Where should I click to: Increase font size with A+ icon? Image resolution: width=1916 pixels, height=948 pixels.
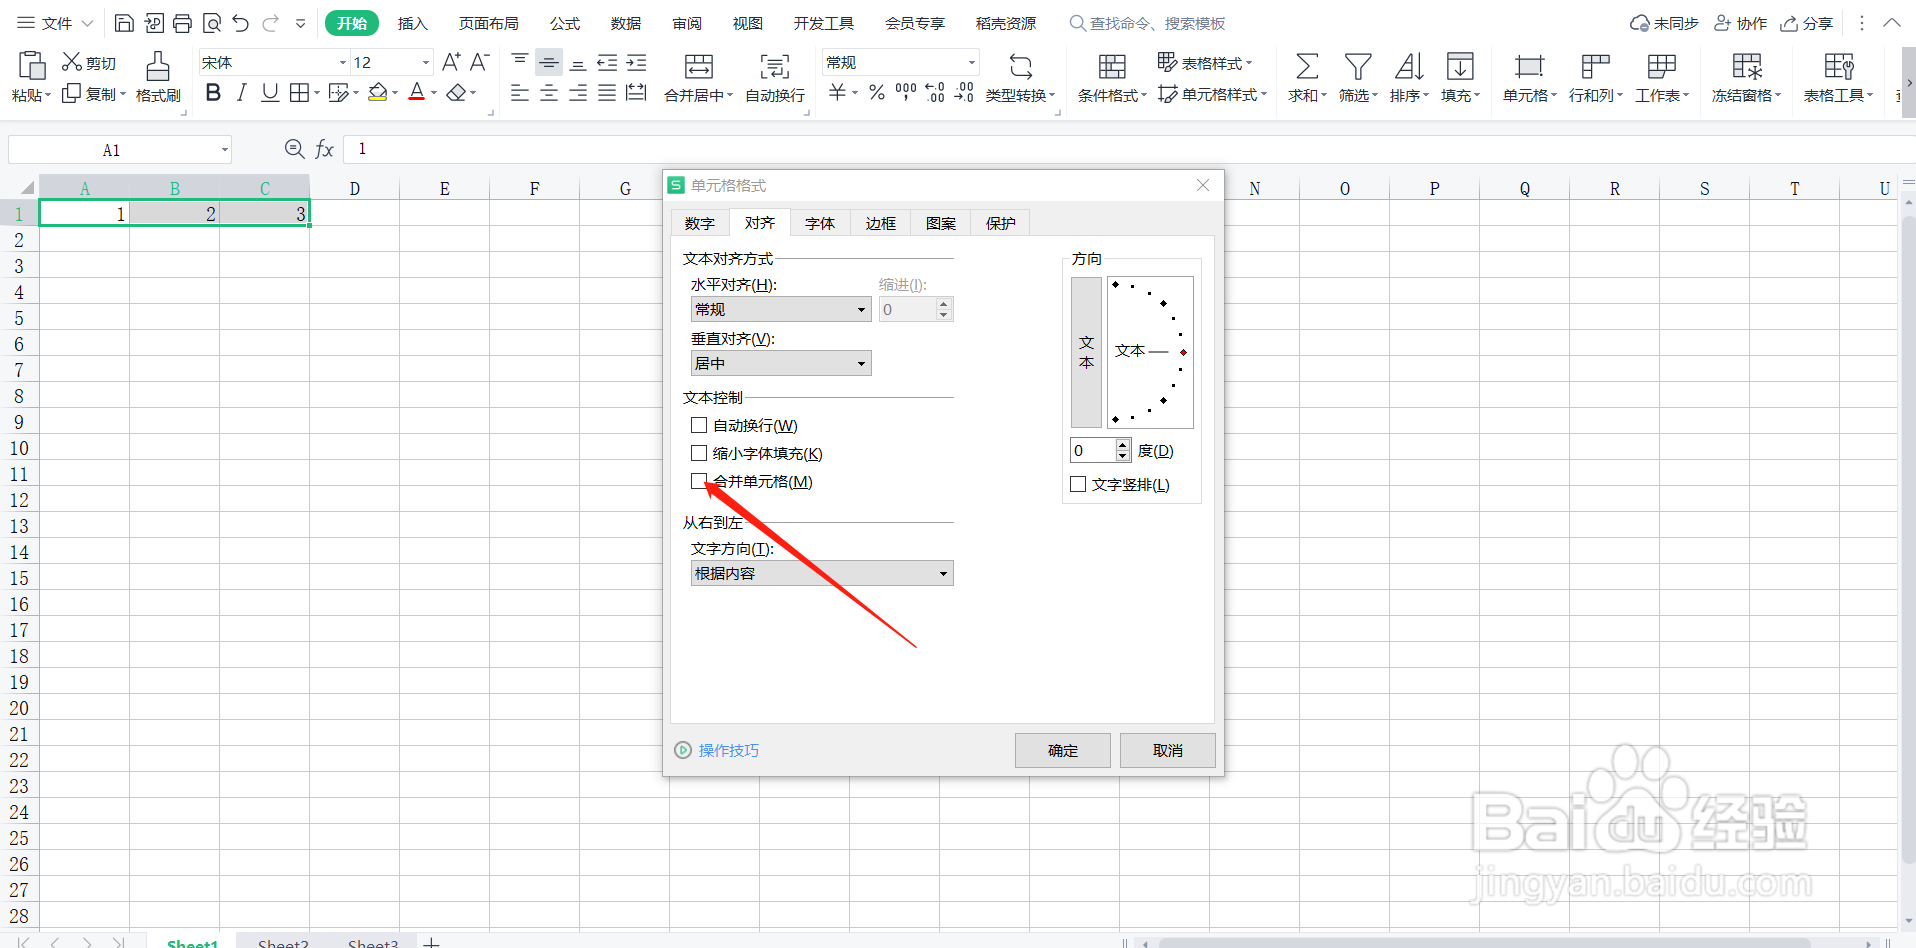pos(451,62)
